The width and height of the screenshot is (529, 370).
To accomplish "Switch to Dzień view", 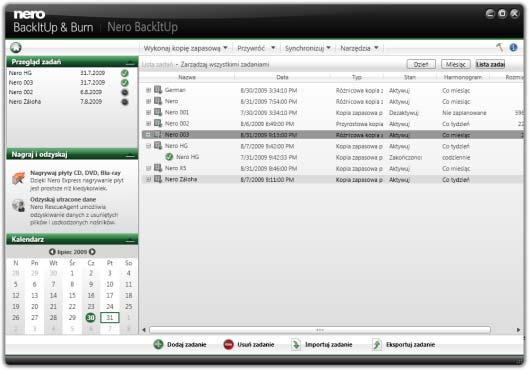I will click(421, 64).
